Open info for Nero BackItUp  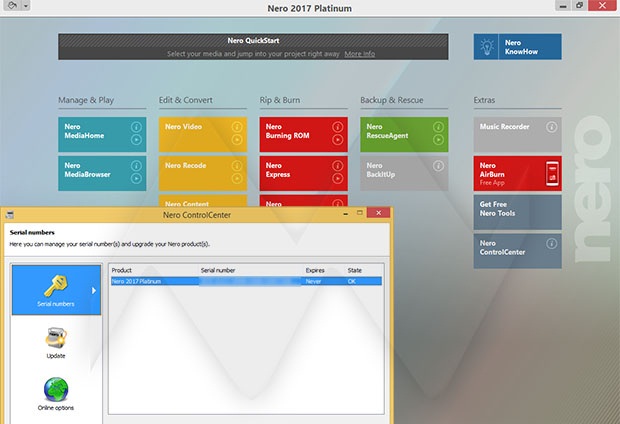point(438,166)
